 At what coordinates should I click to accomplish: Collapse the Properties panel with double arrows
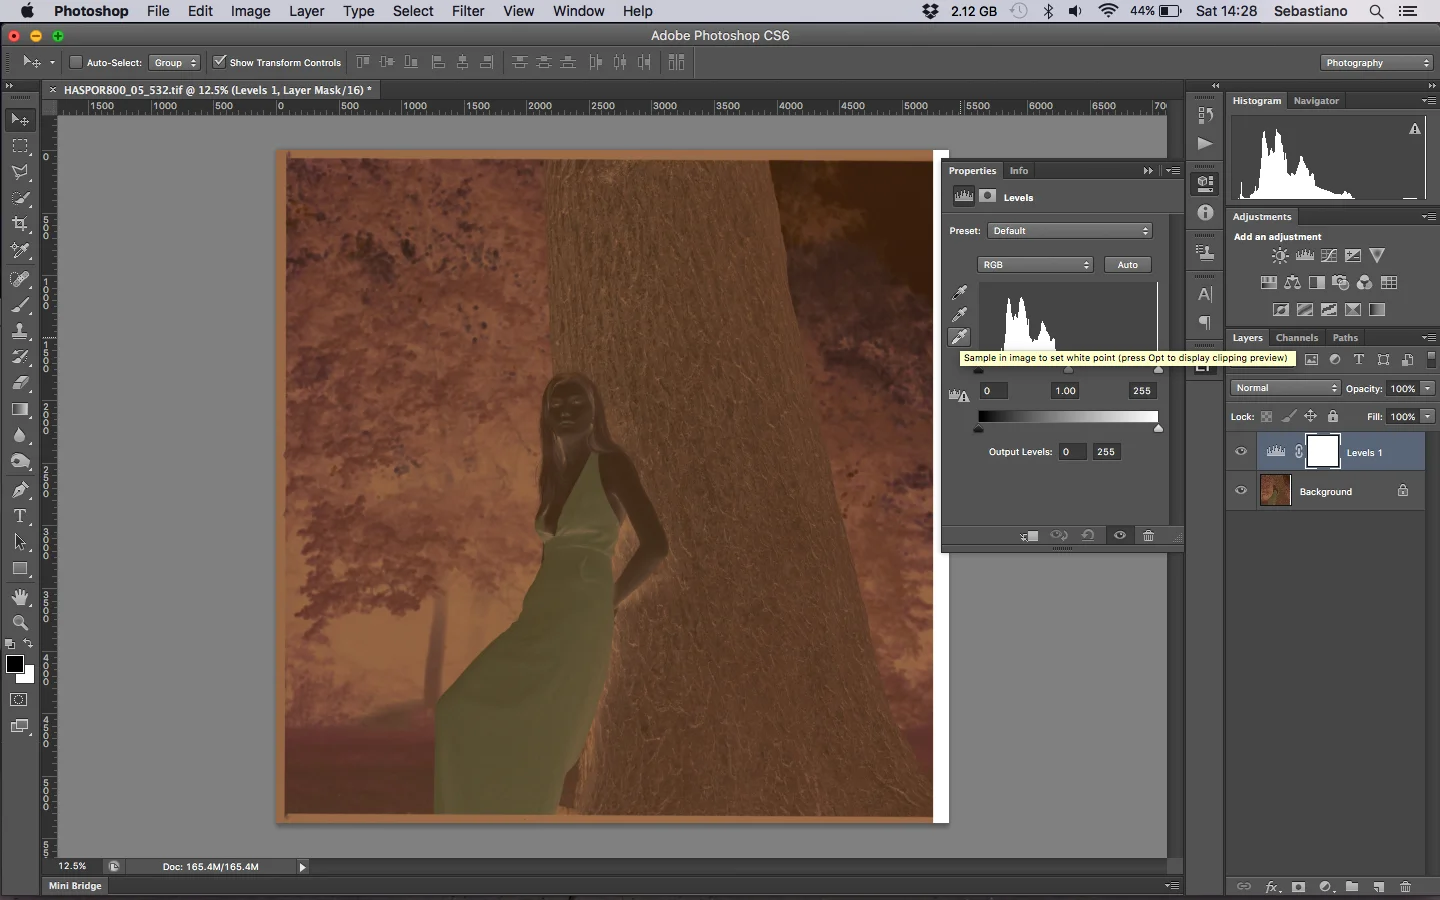tap(1148, 171)
